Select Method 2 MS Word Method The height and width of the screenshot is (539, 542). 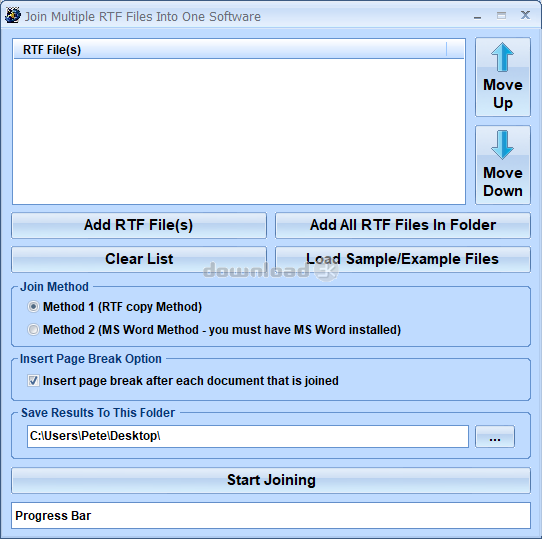coord(33,329)
